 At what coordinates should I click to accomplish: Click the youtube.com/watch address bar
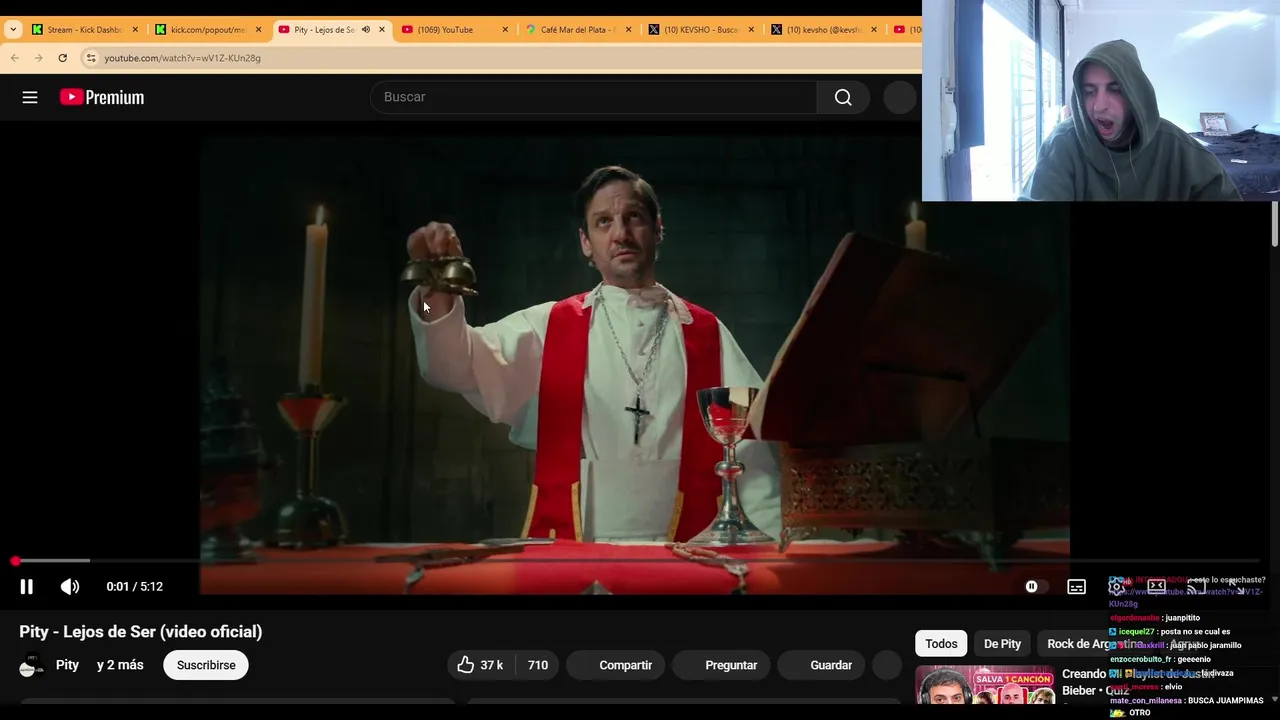(x=182, y=58)
